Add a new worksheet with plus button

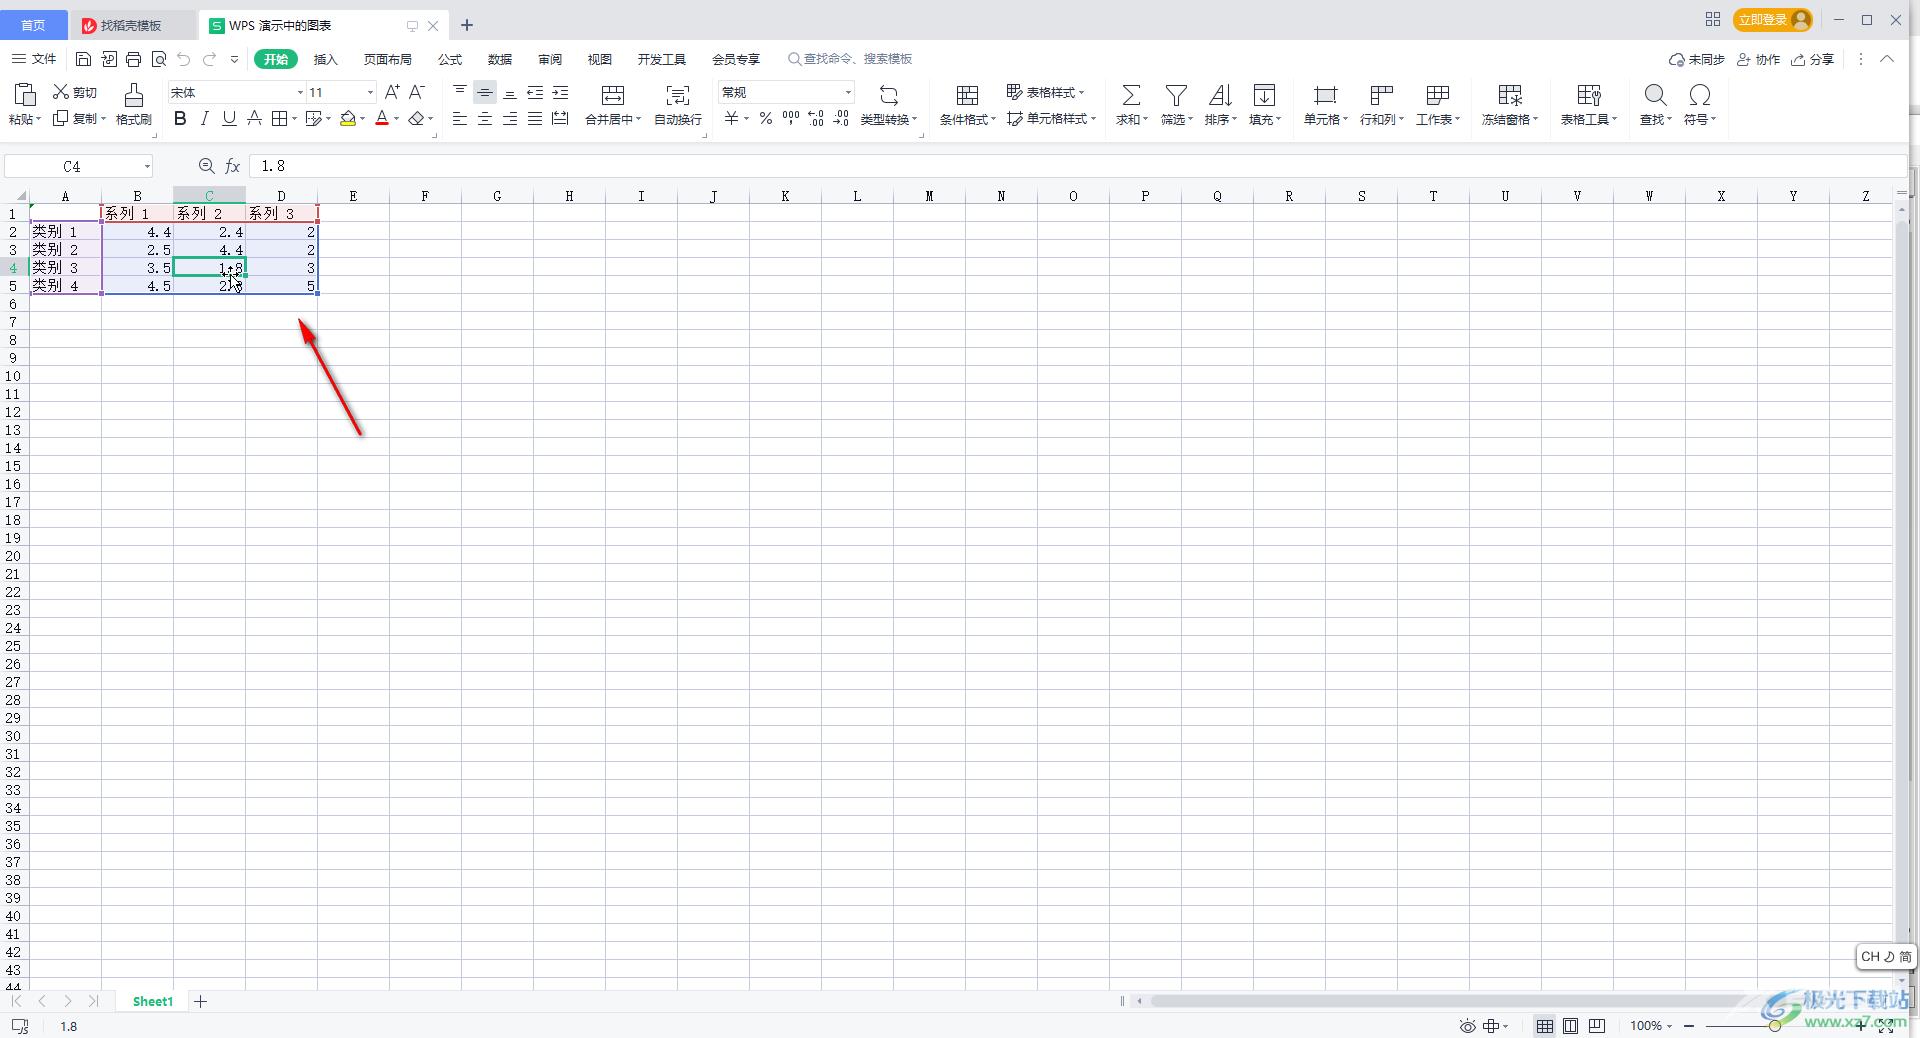click(200, 1001)
